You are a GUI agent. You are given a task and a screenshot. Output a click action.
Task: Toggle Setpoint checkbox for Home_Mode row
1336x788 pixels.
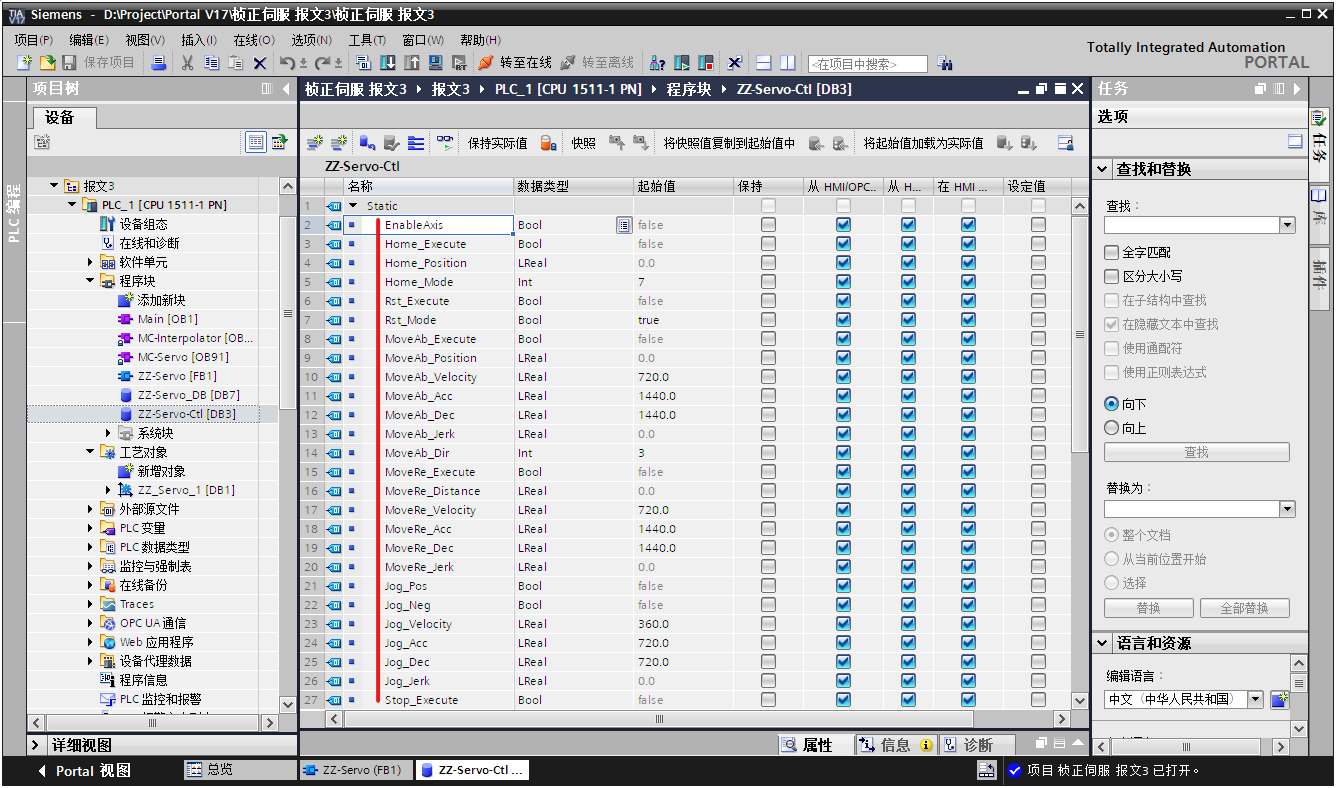pos(1038,282)
